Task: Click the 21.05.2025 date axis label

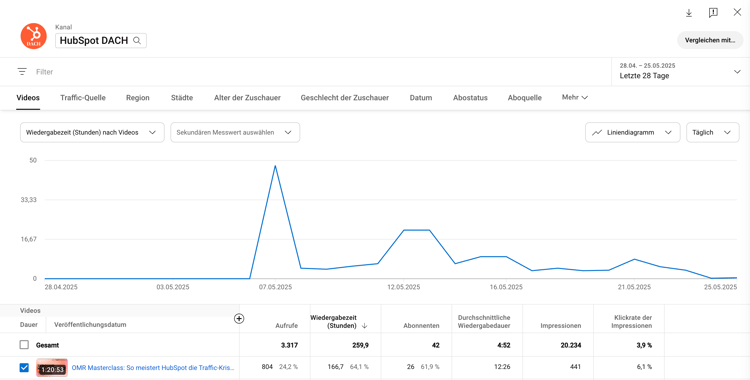Action: click(634, 287)
